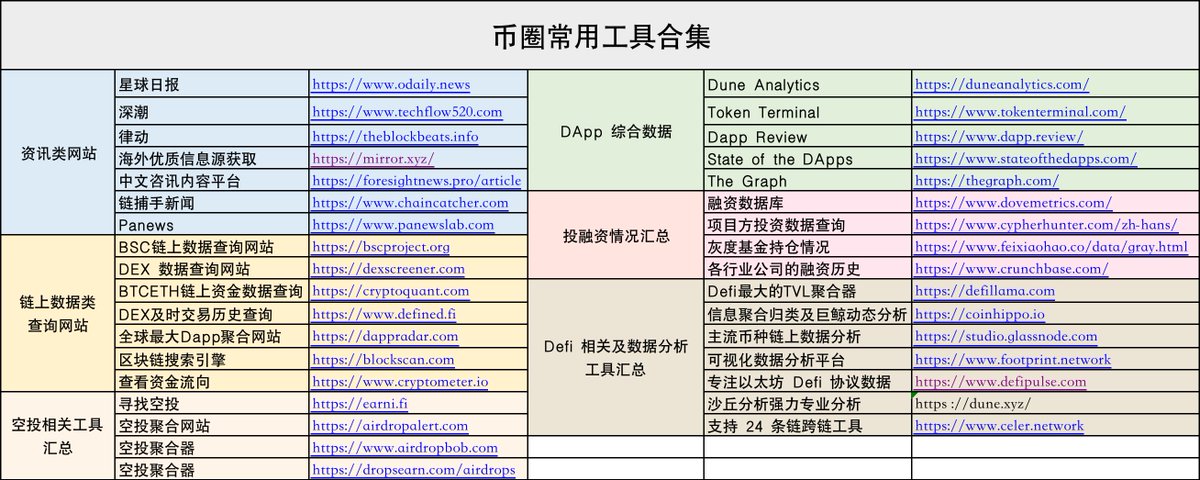Visit the panewslab.com link
Image resolution: width=1200 pixels, height=480 pixels.
coord(403,225)
